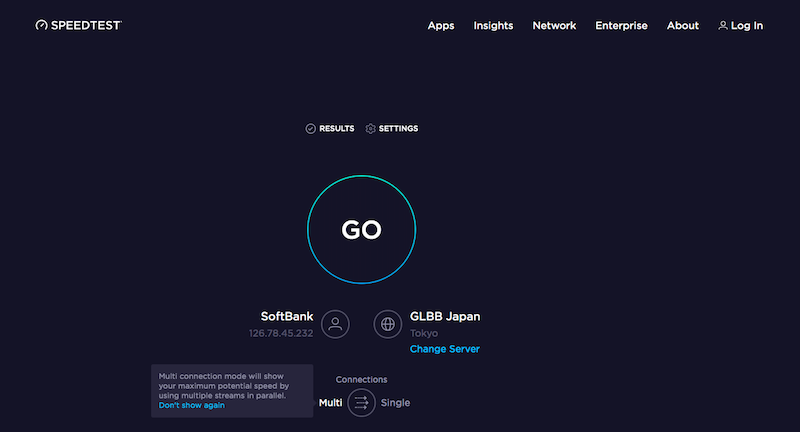Viewport: 800px width, 432px height.
Task: Click the IP address 126.78.45.232
Action: click(x=281, y=333)
